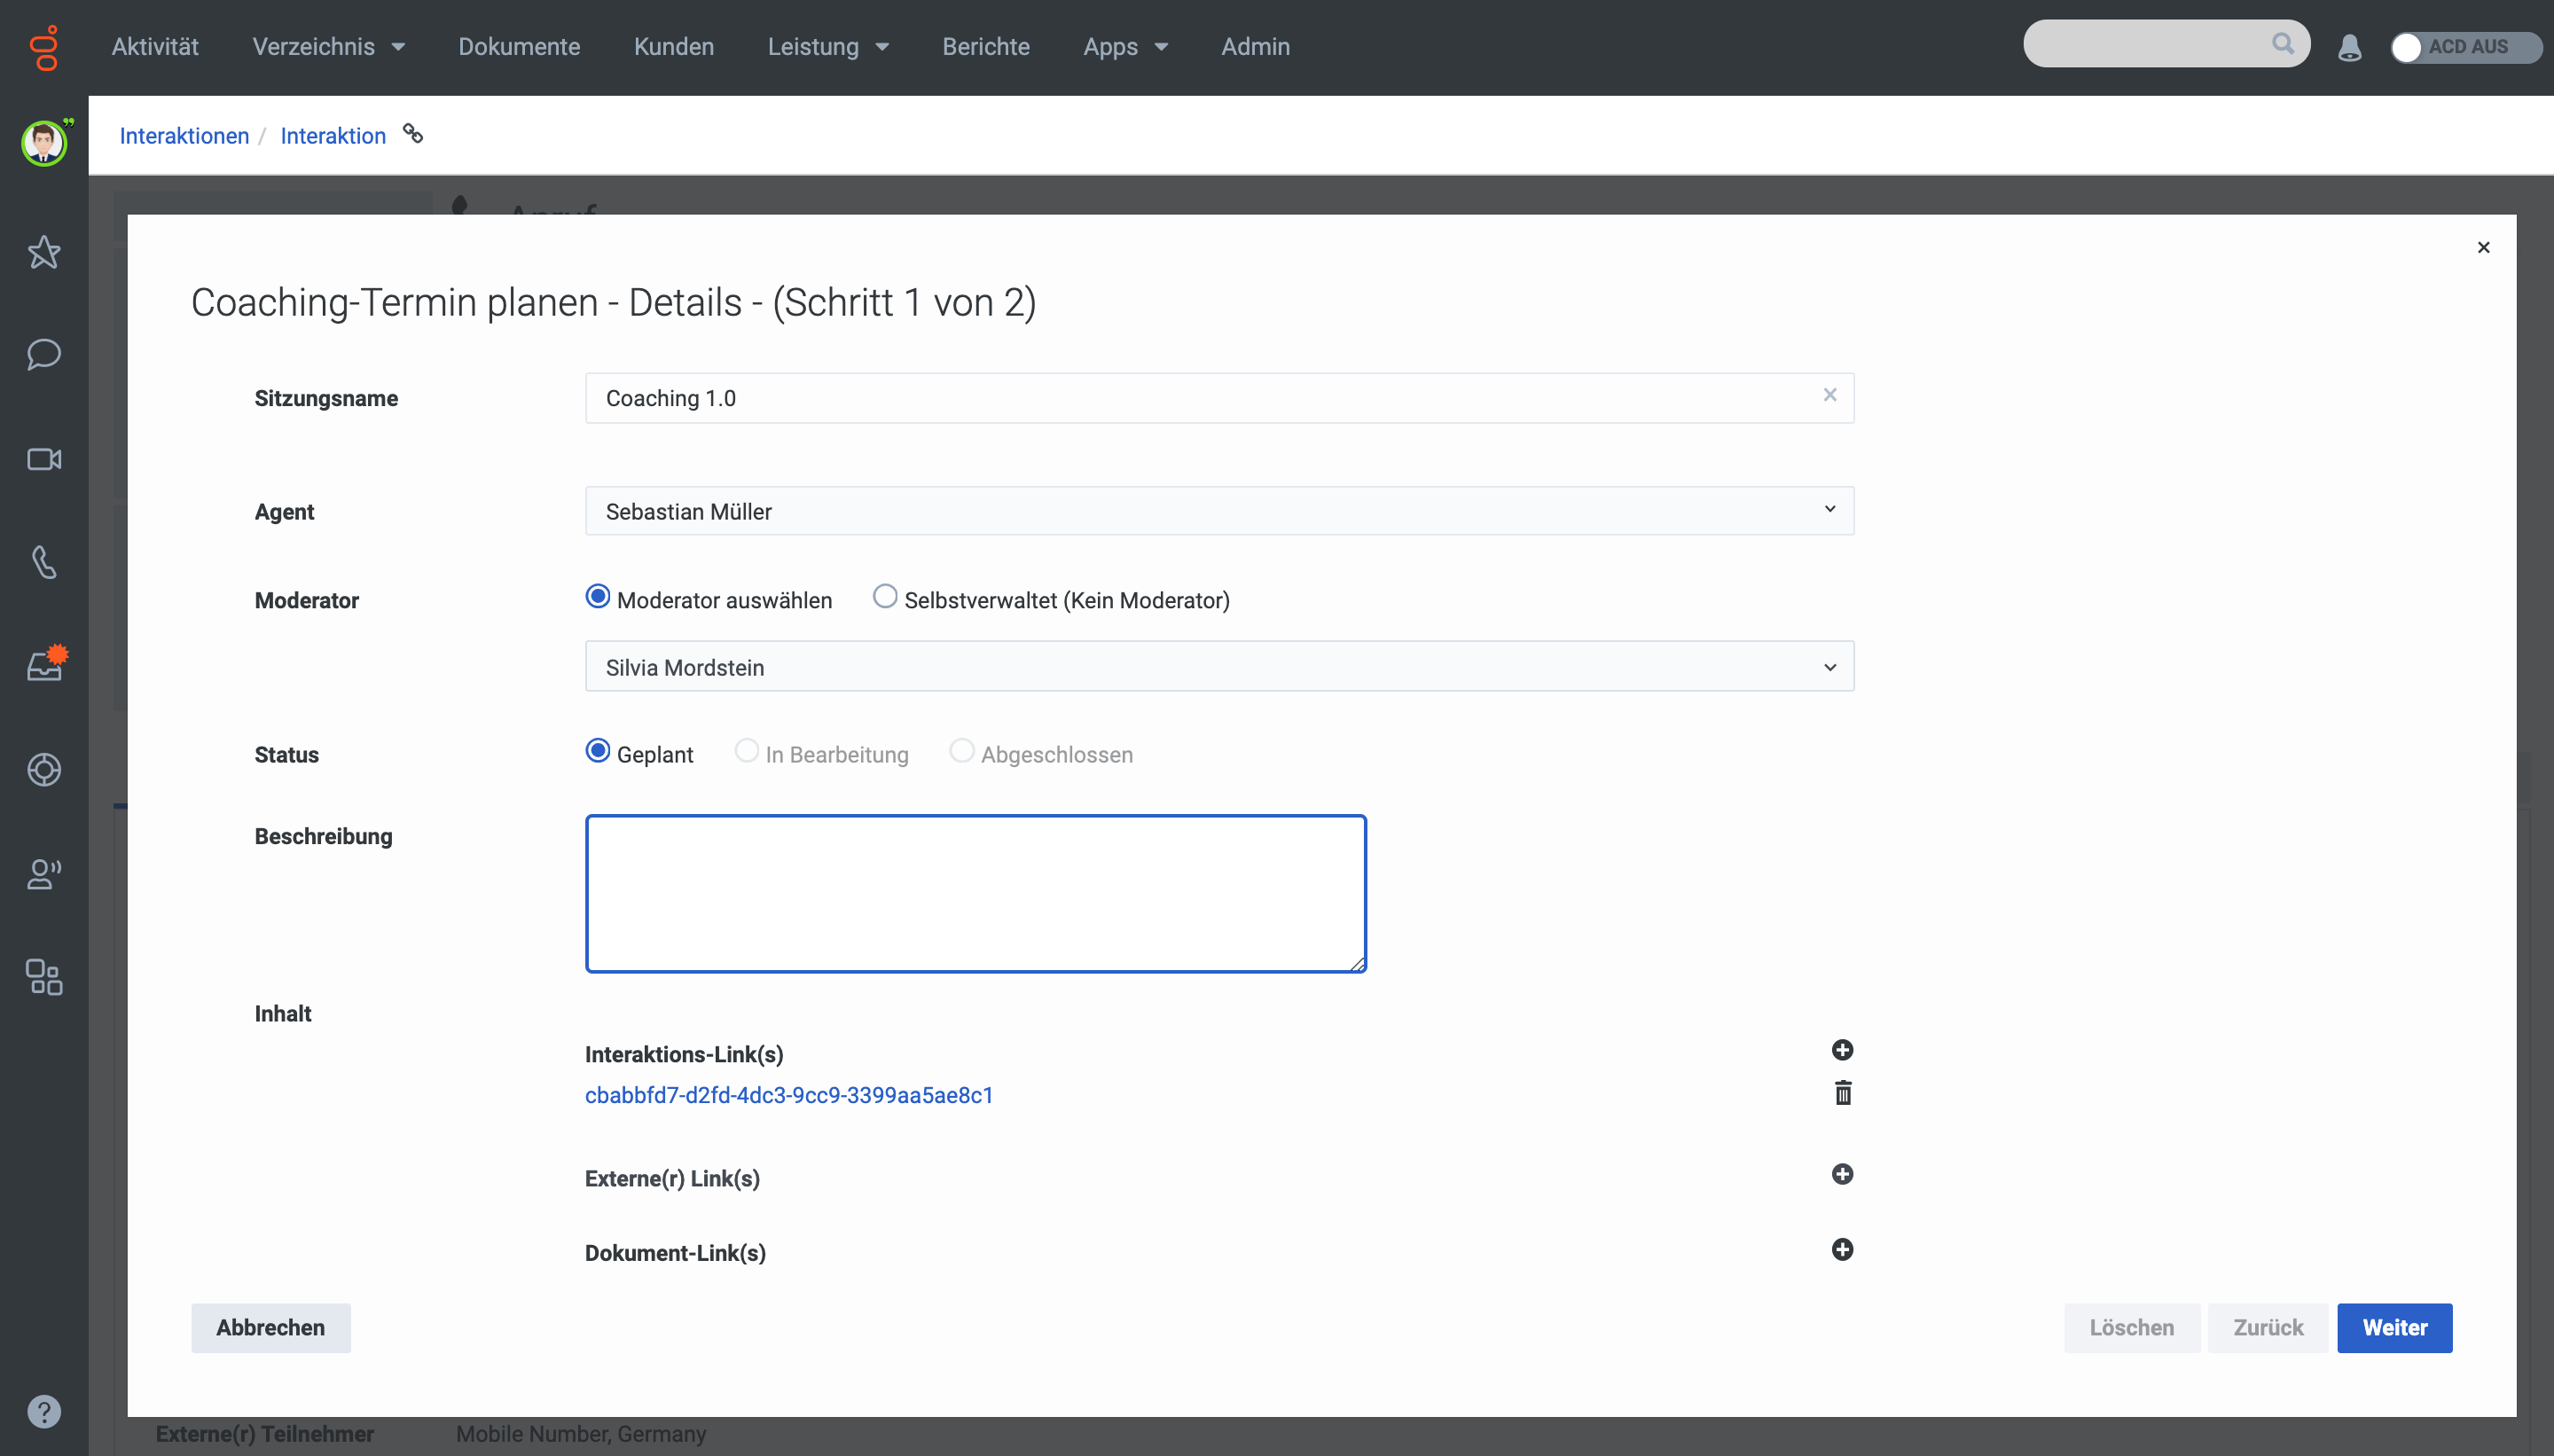This screenshot has height=1456, width=2554.
Task: Add a new Interaktions-Link with plus icon
Action: pos(1842,1050)
